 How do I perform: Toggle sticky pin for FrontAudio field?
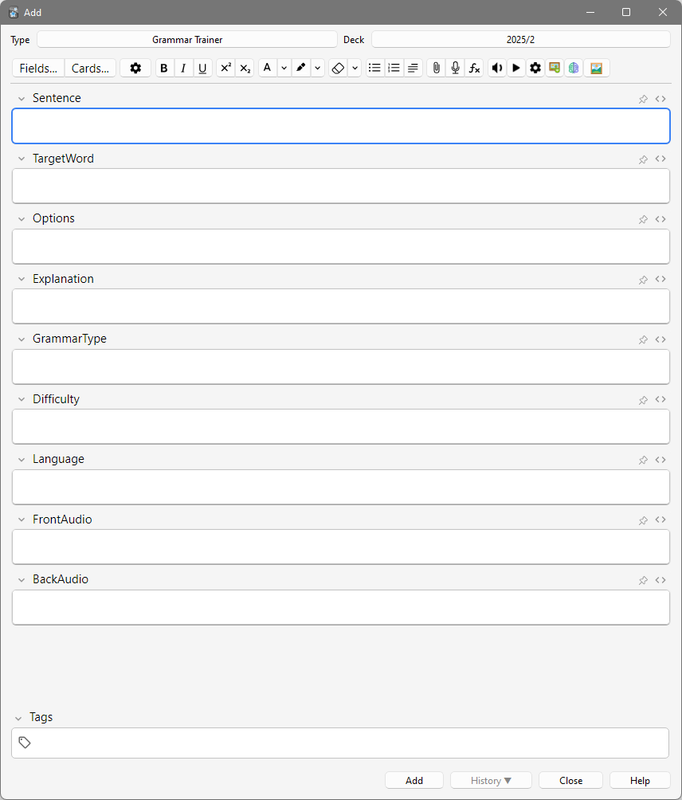pyautogui.click(x=643, y=520)
